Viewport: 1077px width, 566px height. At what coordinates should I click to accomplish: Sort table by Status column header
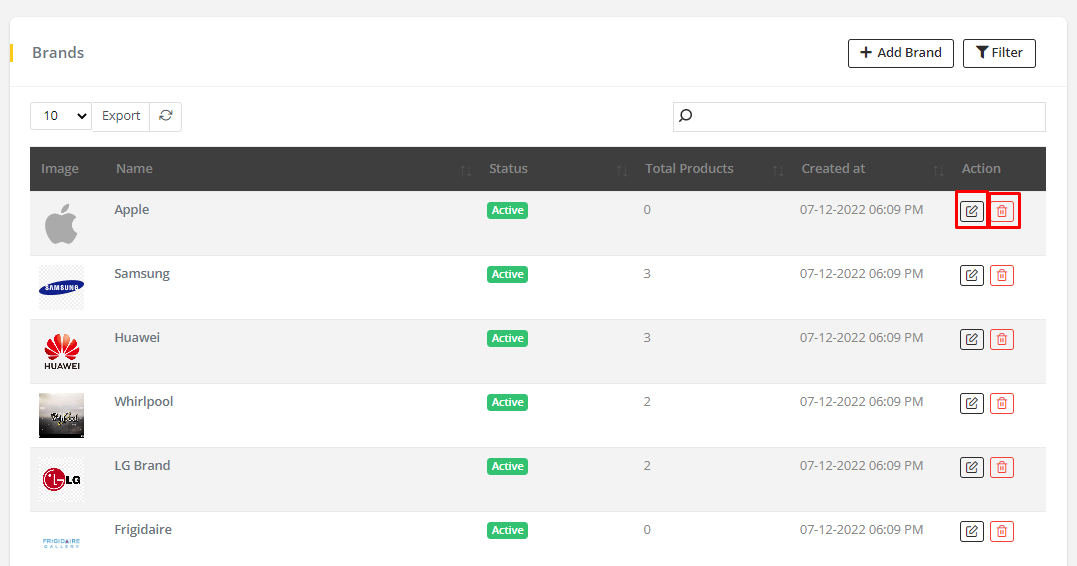click(508, 169)
